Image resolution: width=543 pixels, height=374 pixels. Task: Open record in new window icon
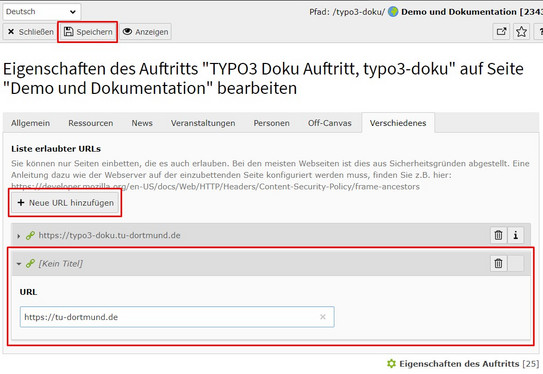pyautogui.click(x=501, y=32)
